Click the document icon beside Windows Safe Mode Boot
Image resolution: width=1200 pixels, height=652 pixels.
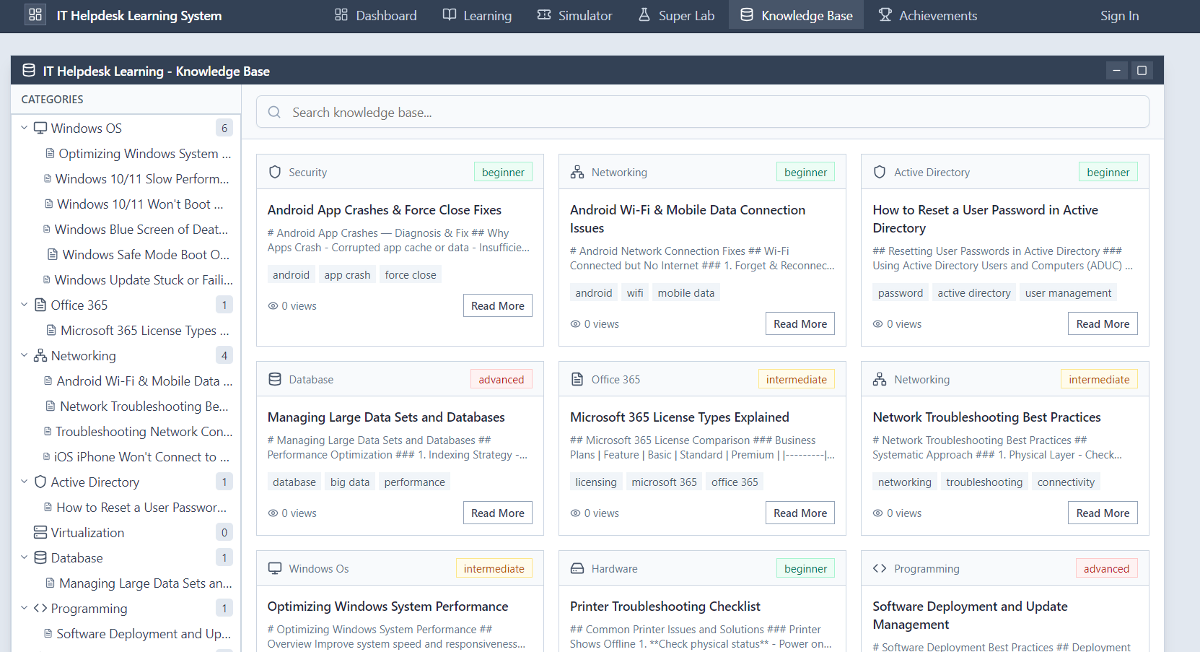(x=54, y=254)
